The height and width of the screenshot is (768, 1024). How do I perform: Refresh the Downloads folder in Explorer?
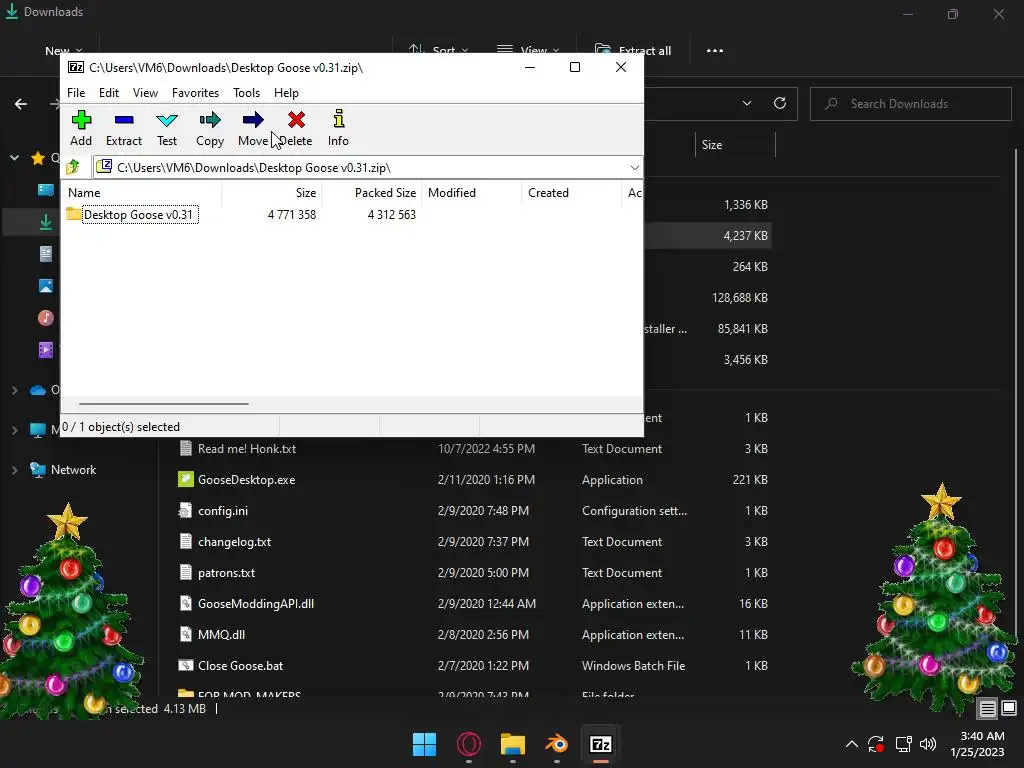click(780, 103)
